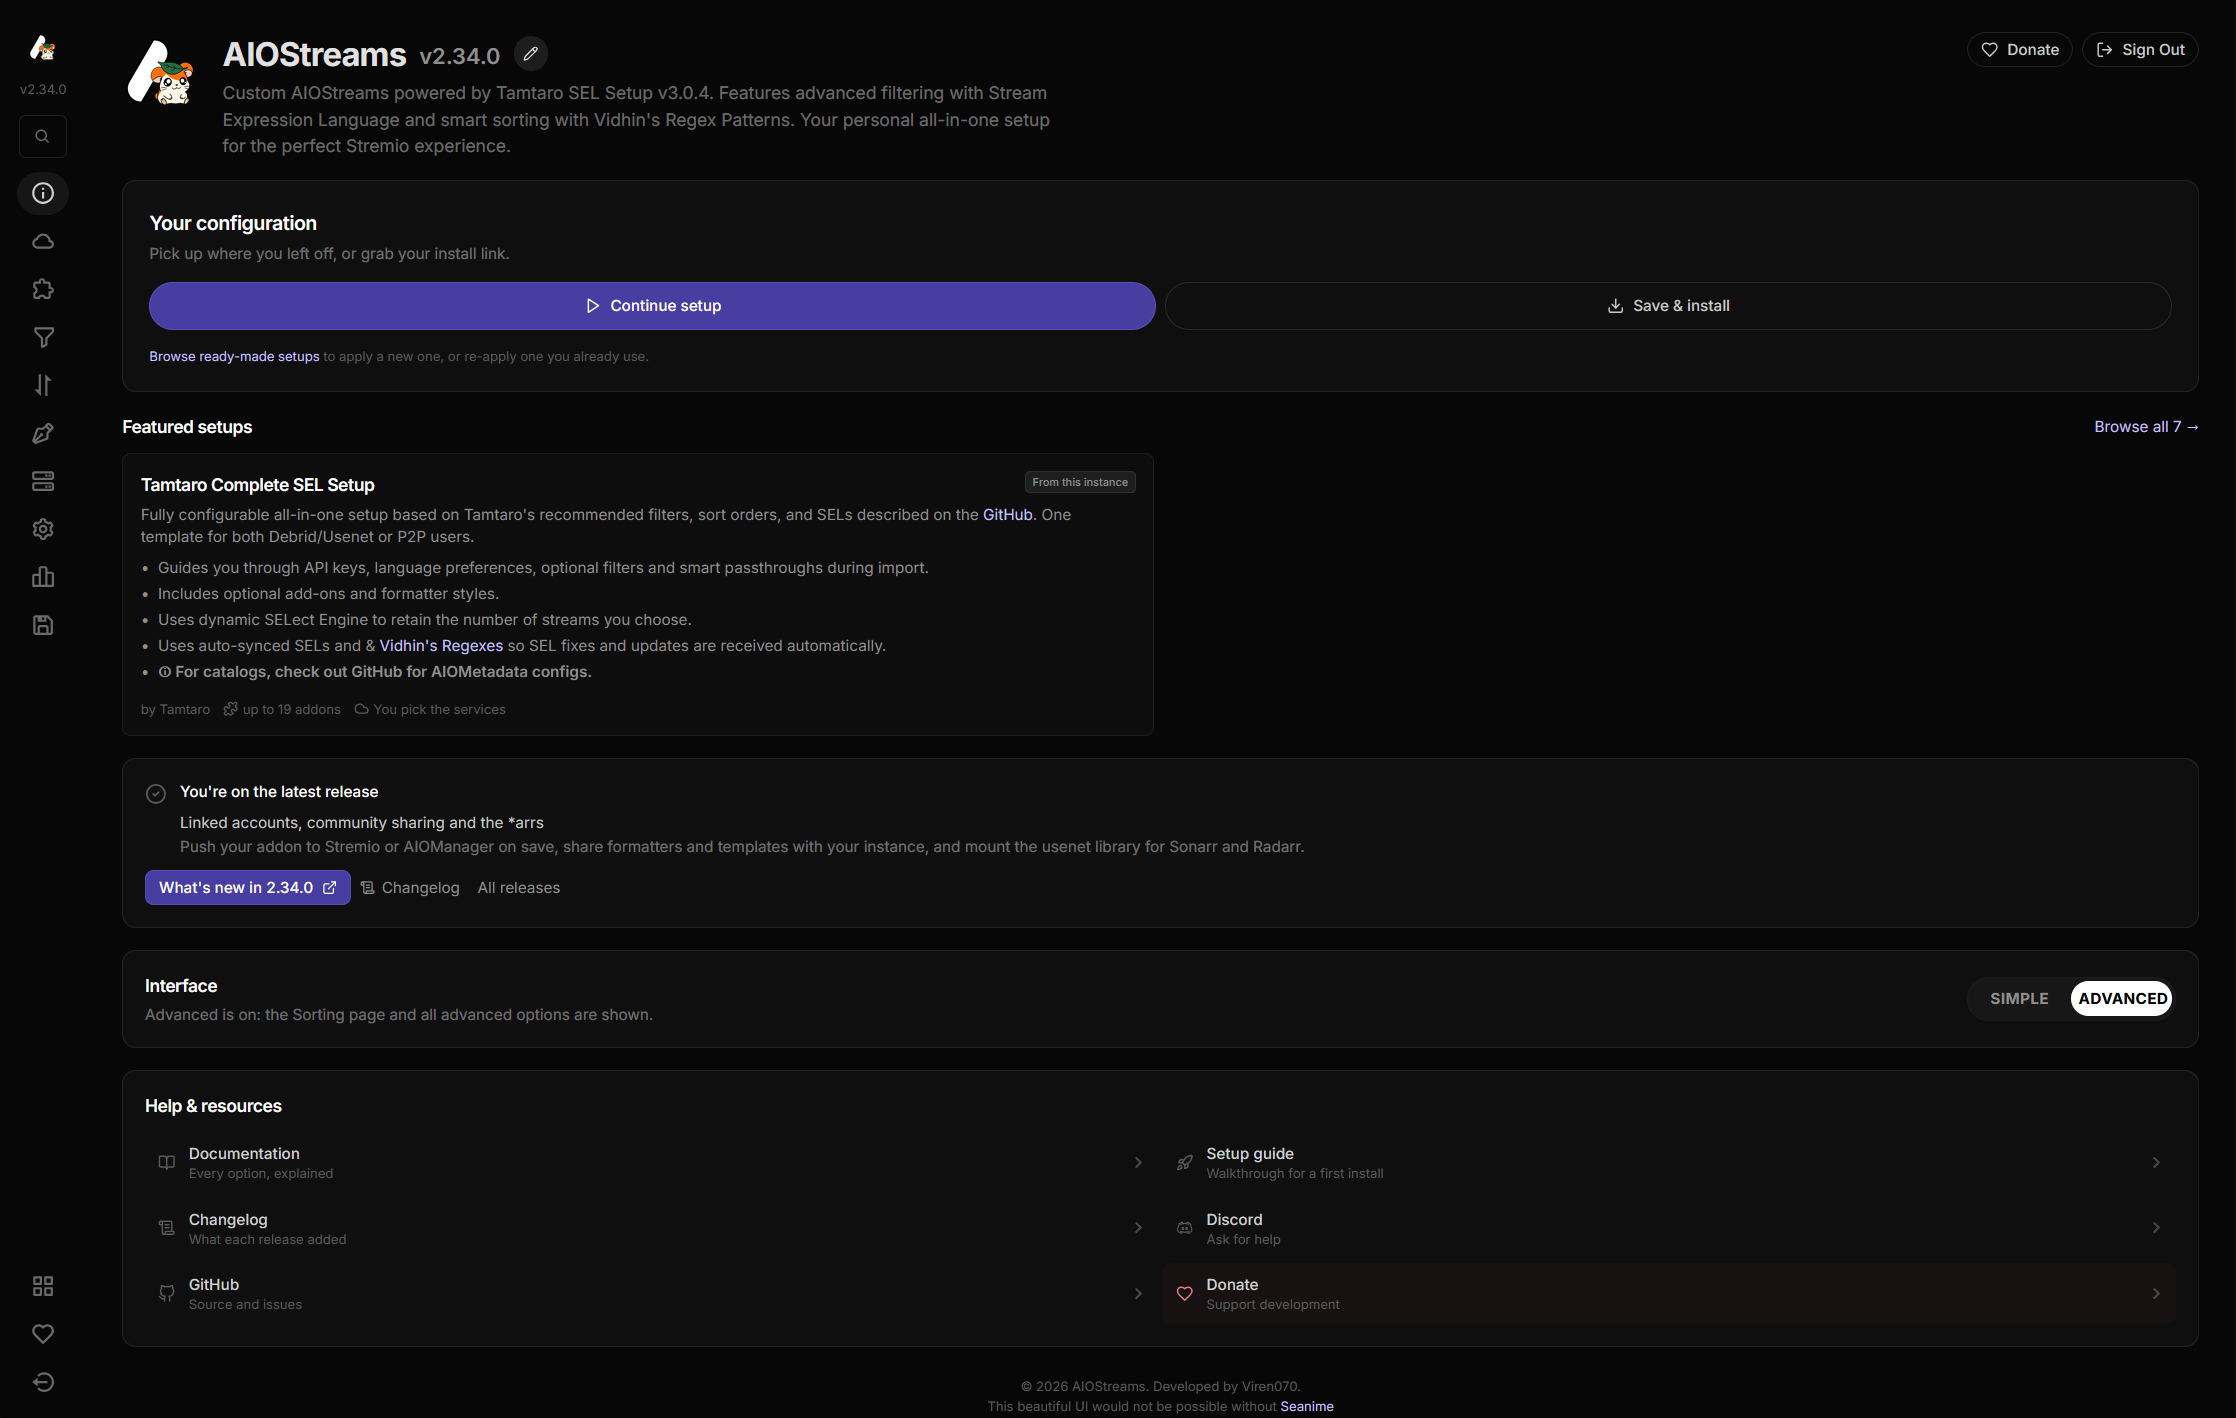Click the latest release checkmark icon

coord(156,794)
